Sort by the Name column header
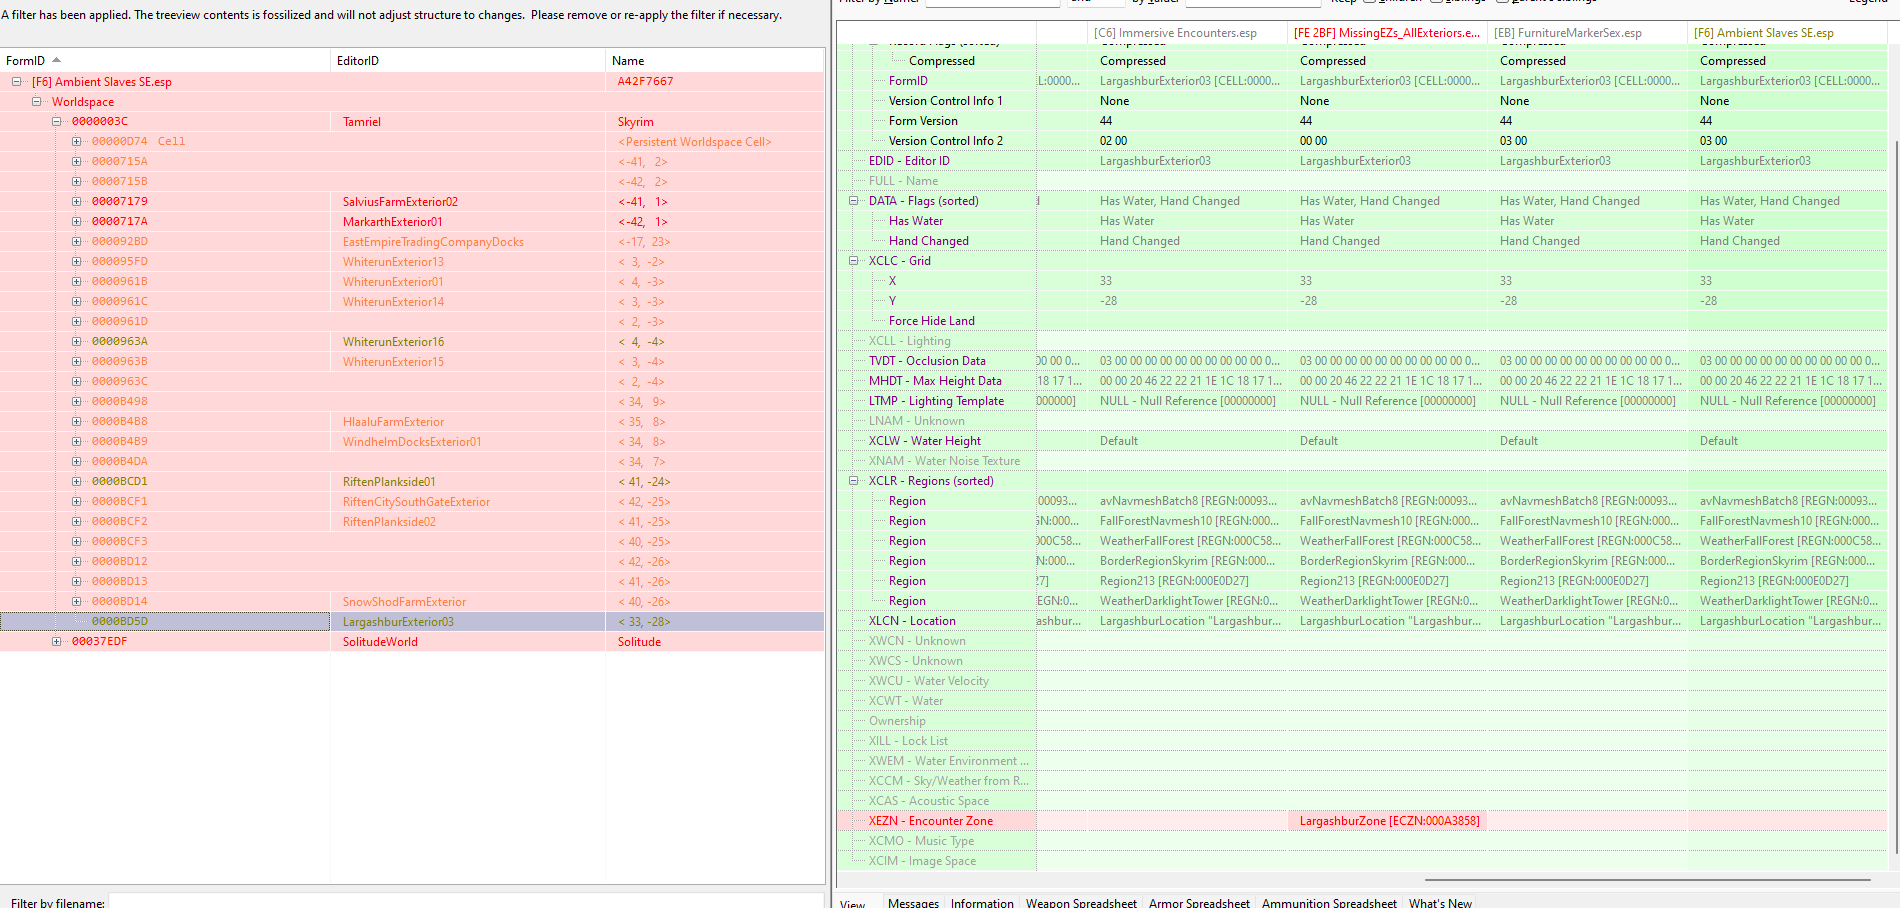Image resolution: width=1900 pixels, height=908 pixels. pos(715,61)
